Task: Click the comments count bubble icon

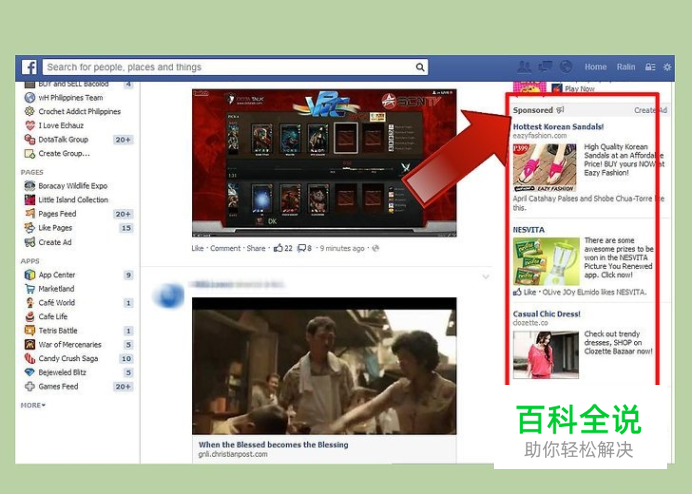Action: coord(301,248)
